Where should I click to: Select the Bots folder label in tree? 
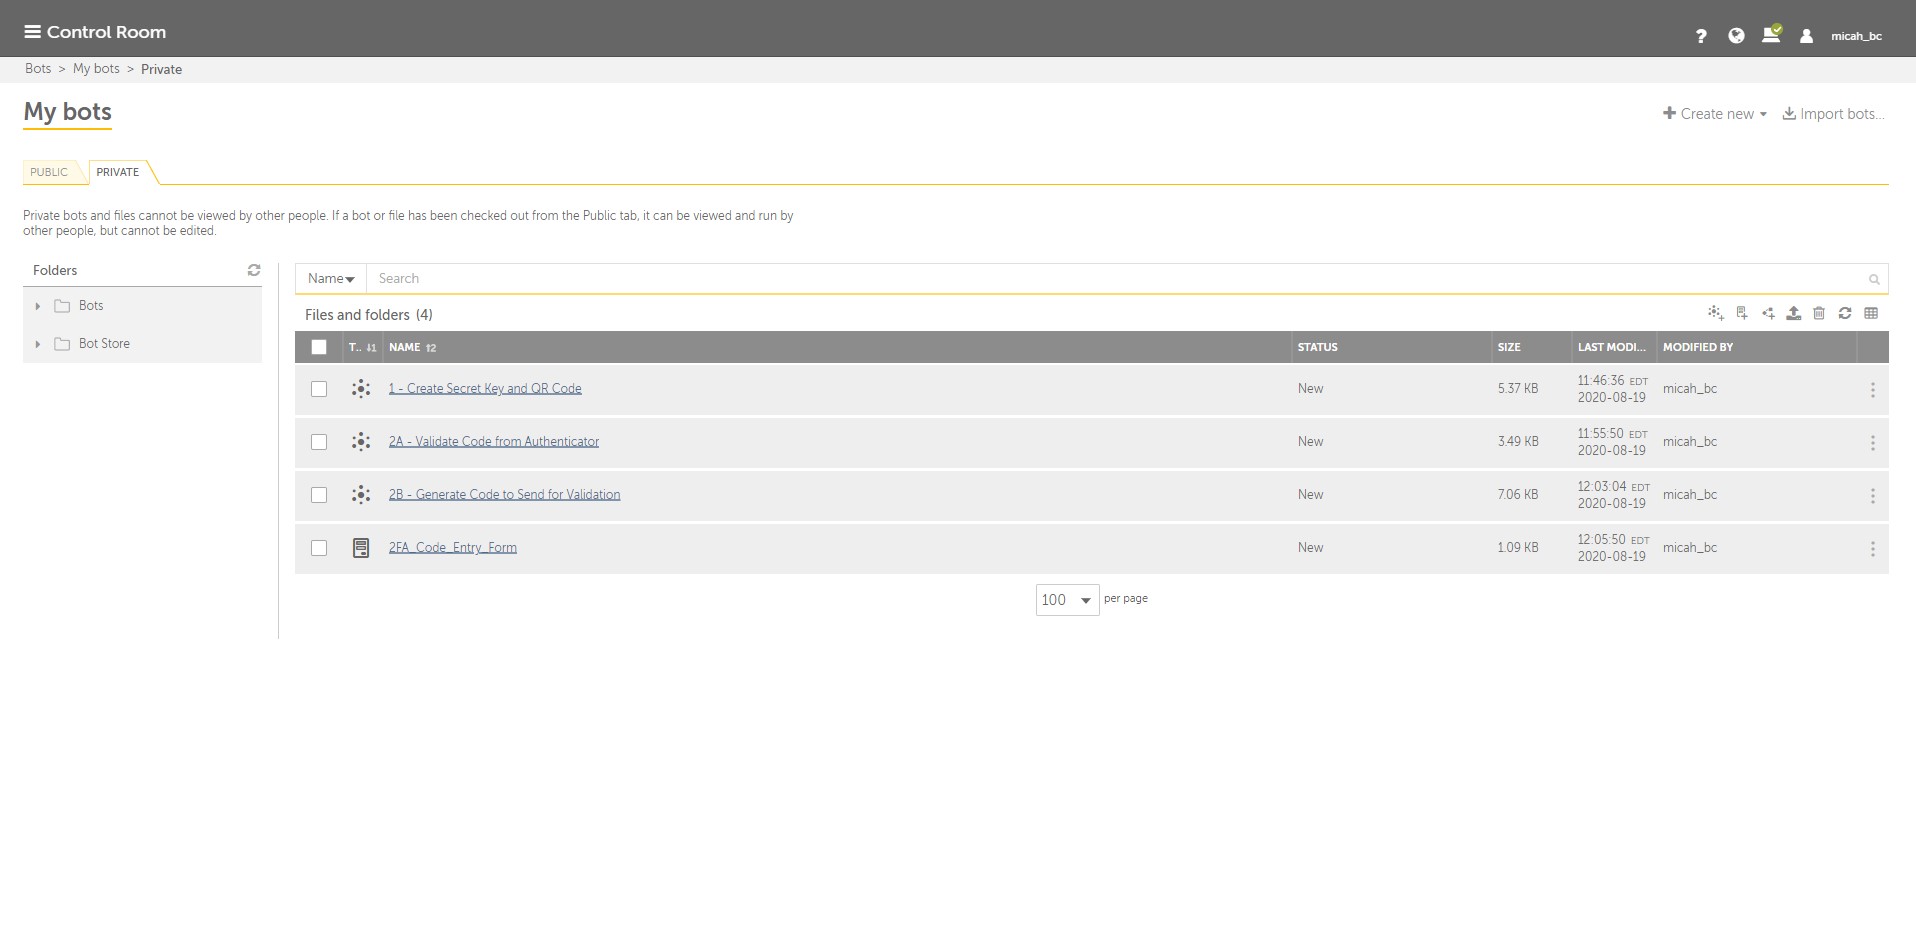(x=91, y=306)
